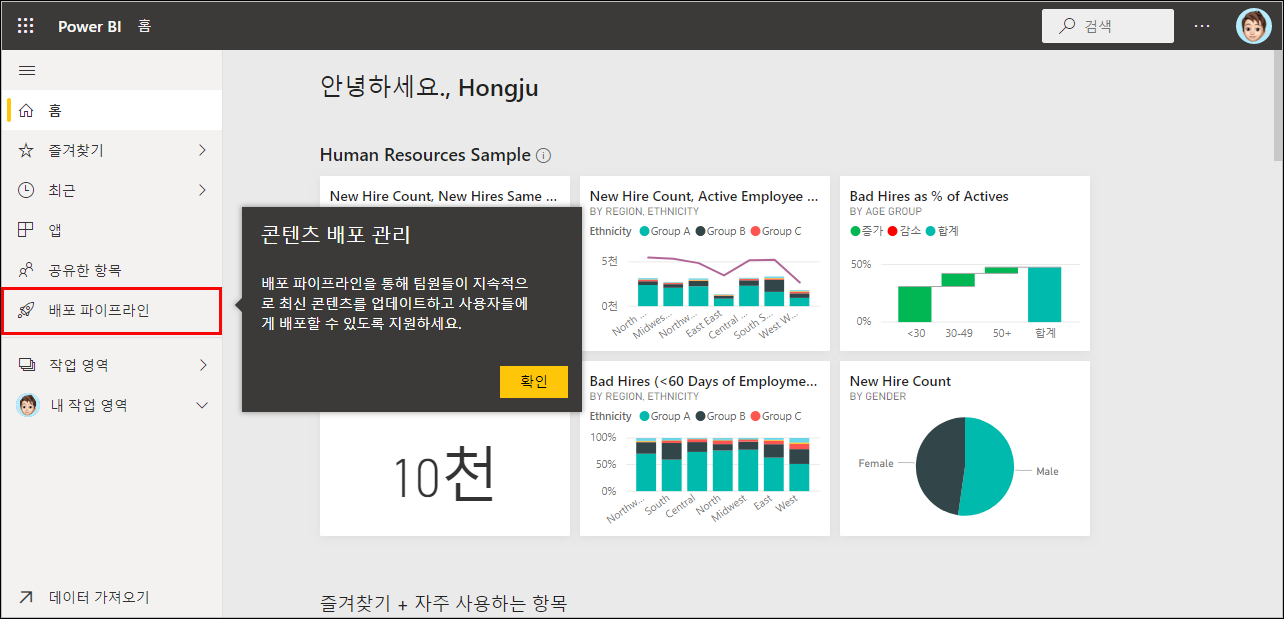Screen dimensions: 1284x619
Task: Click into the 검색 search field
Action: (1108, 27)
